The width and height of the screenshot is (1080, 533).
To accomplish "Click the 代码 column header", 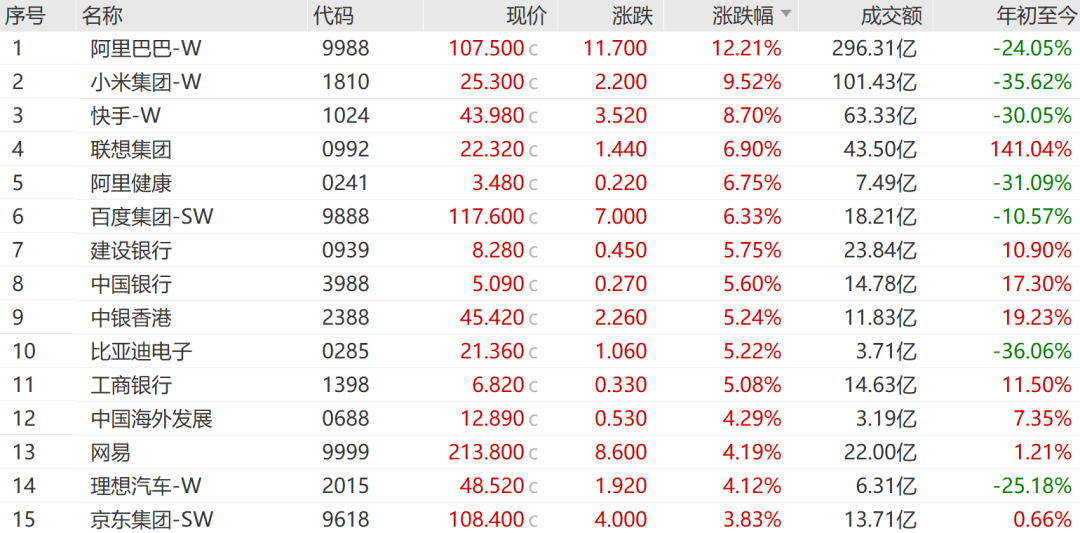I will tap(333, 16).
